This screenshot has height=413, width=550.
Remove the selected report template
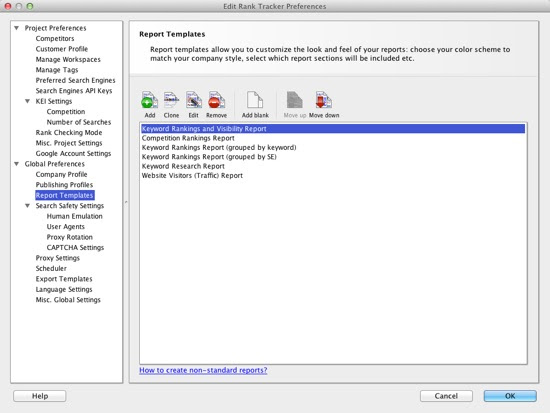(x=216, y=100)
